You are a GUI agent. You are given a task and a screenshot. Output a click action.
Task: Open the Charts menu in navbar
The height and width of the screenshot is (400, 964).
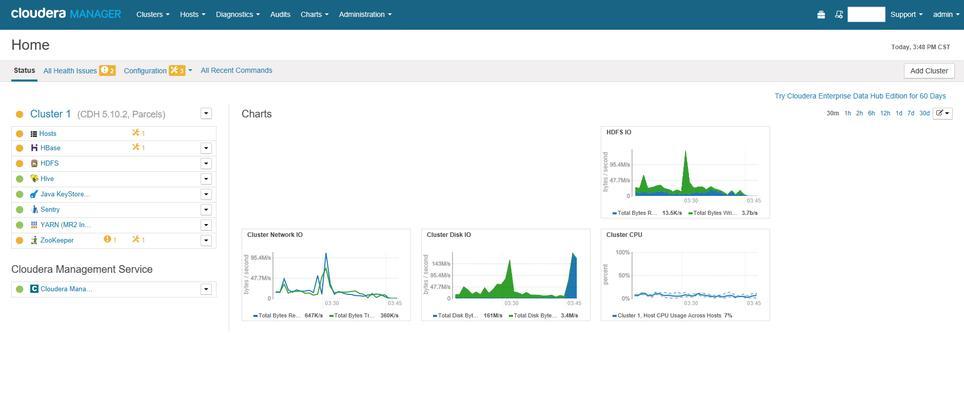coord(314,14)
